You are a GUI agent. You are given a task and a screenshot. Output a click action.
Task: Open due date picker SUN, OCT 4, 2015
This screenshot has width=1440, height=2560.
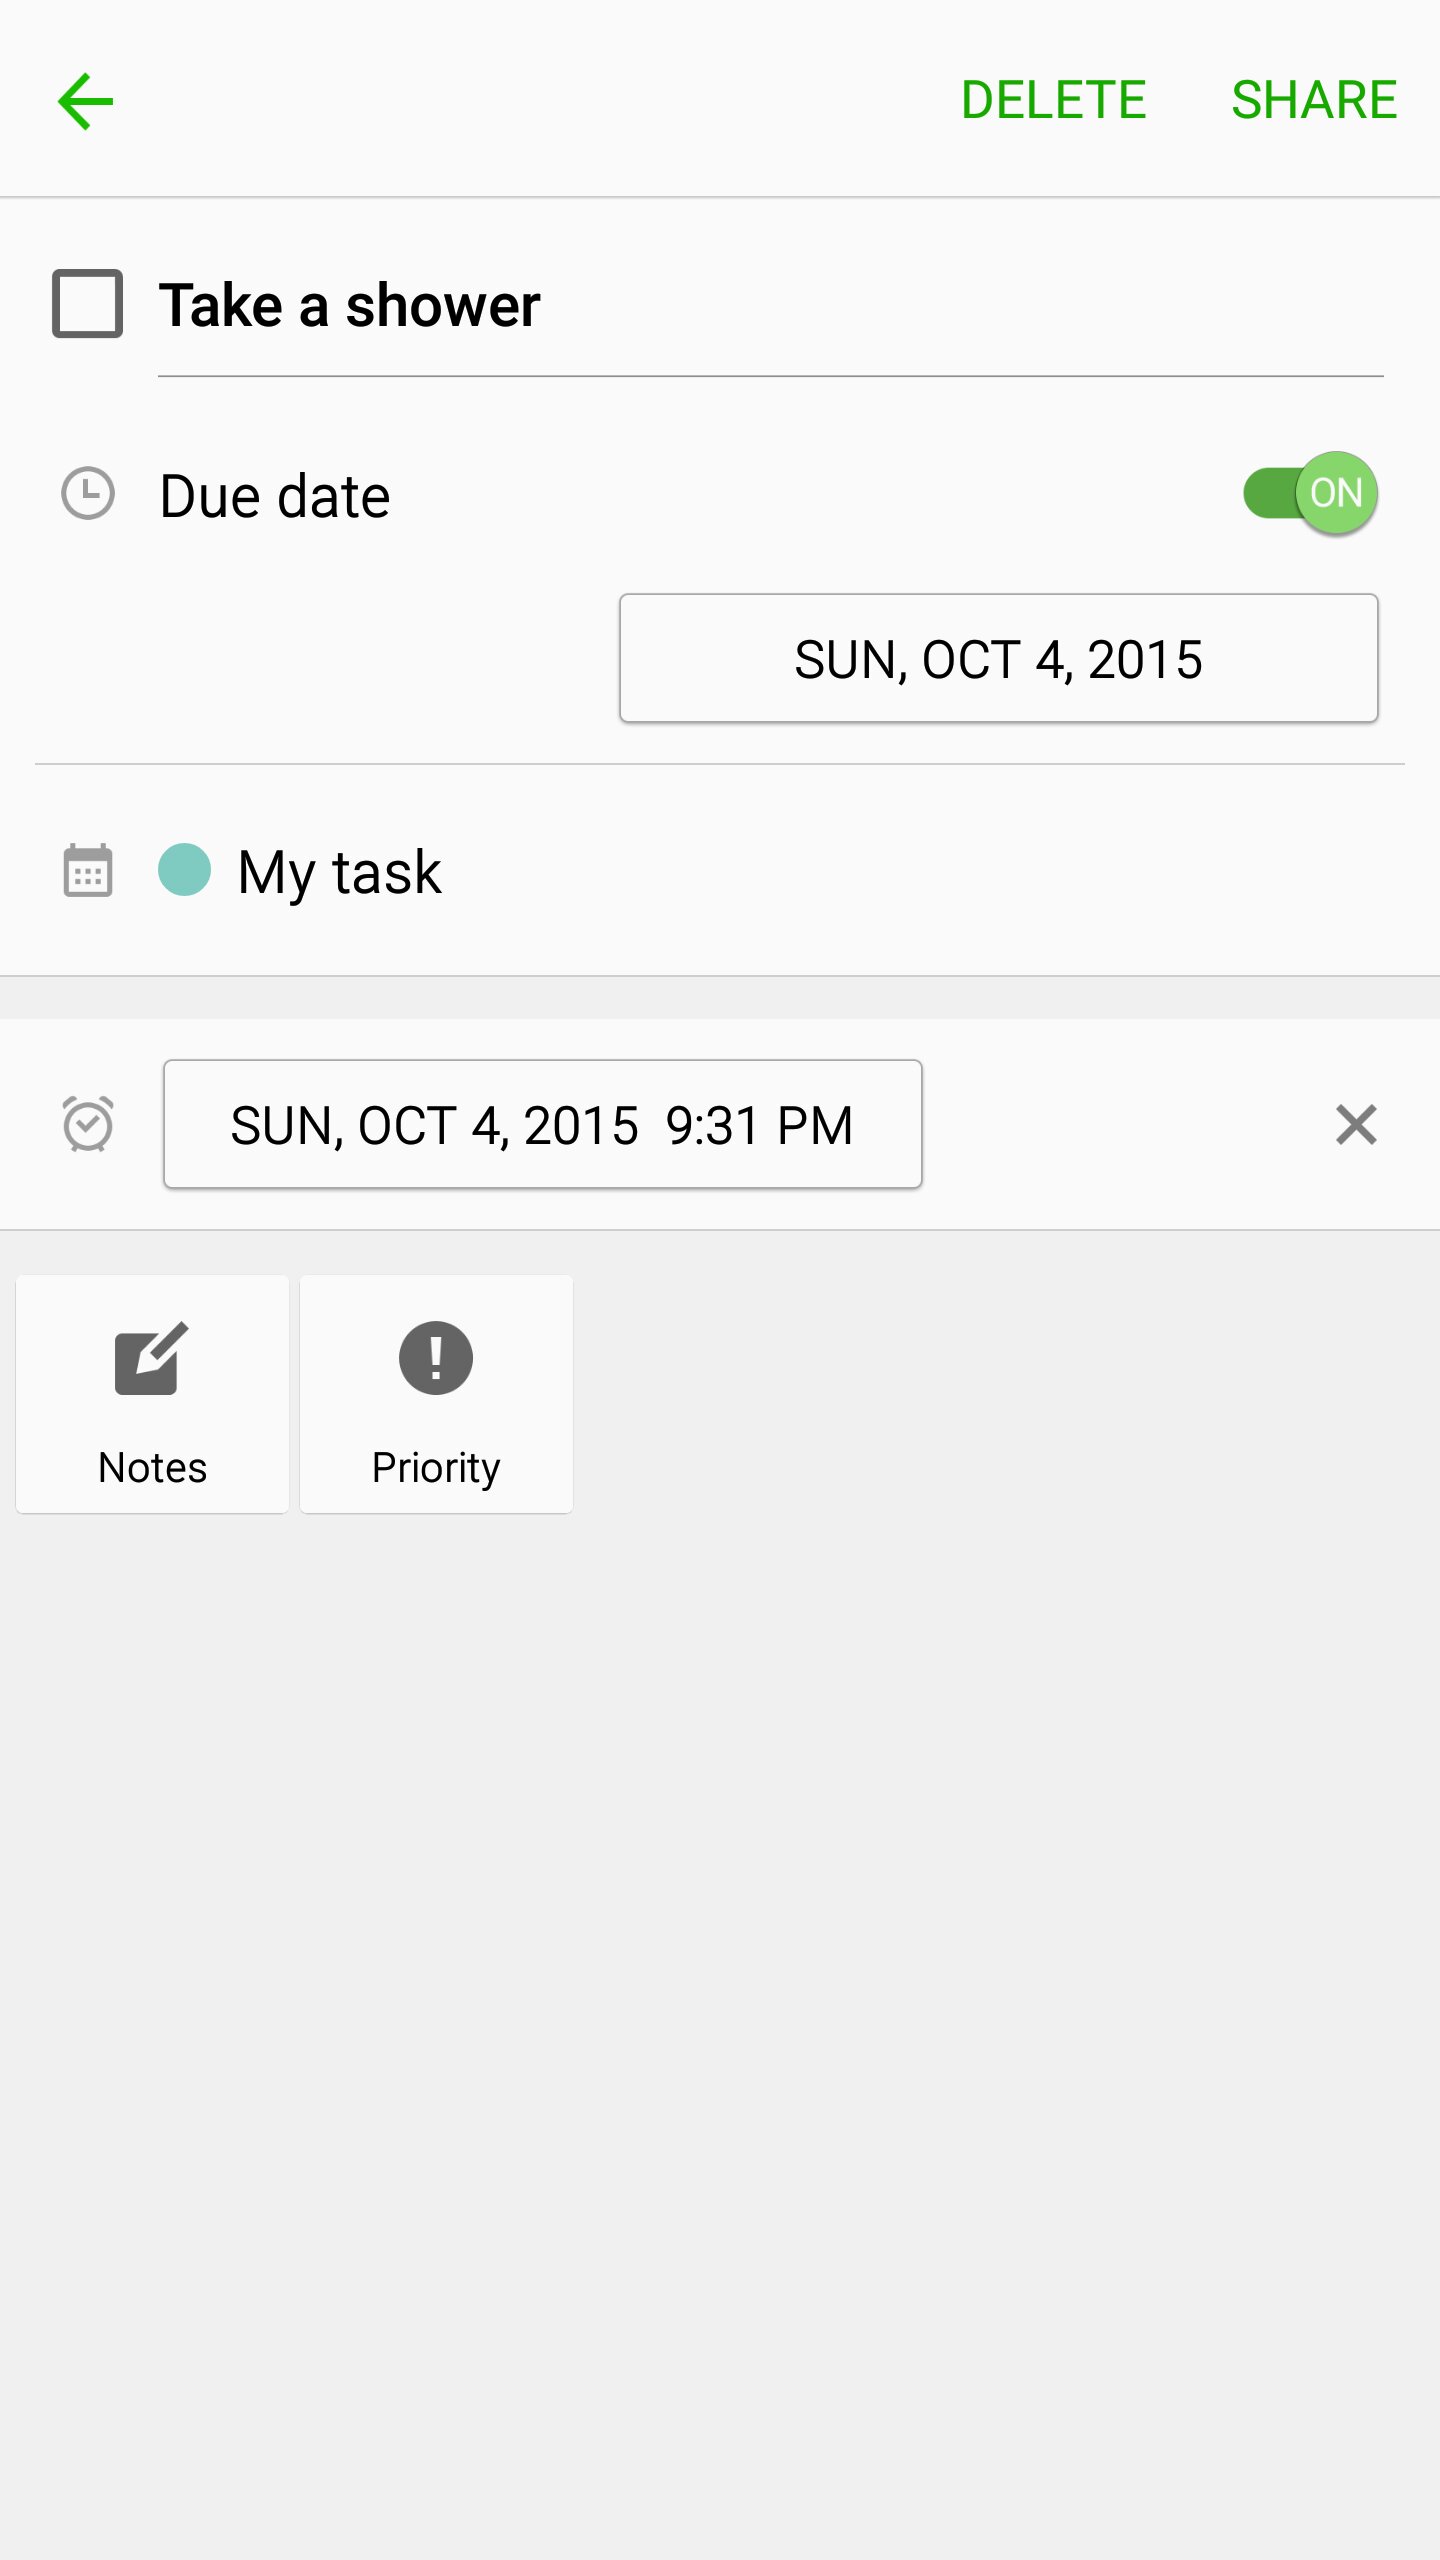[x=999, y=658]
